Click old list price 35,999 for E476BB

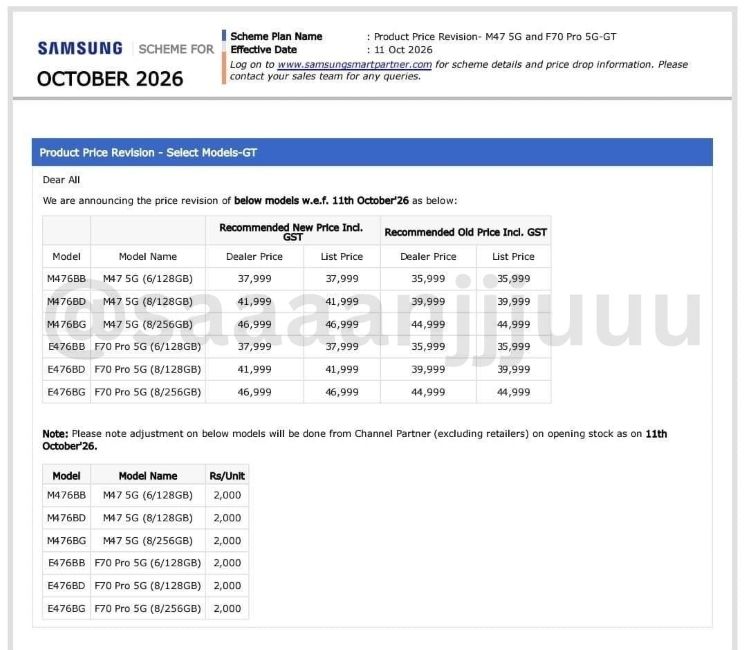(513, 346)
